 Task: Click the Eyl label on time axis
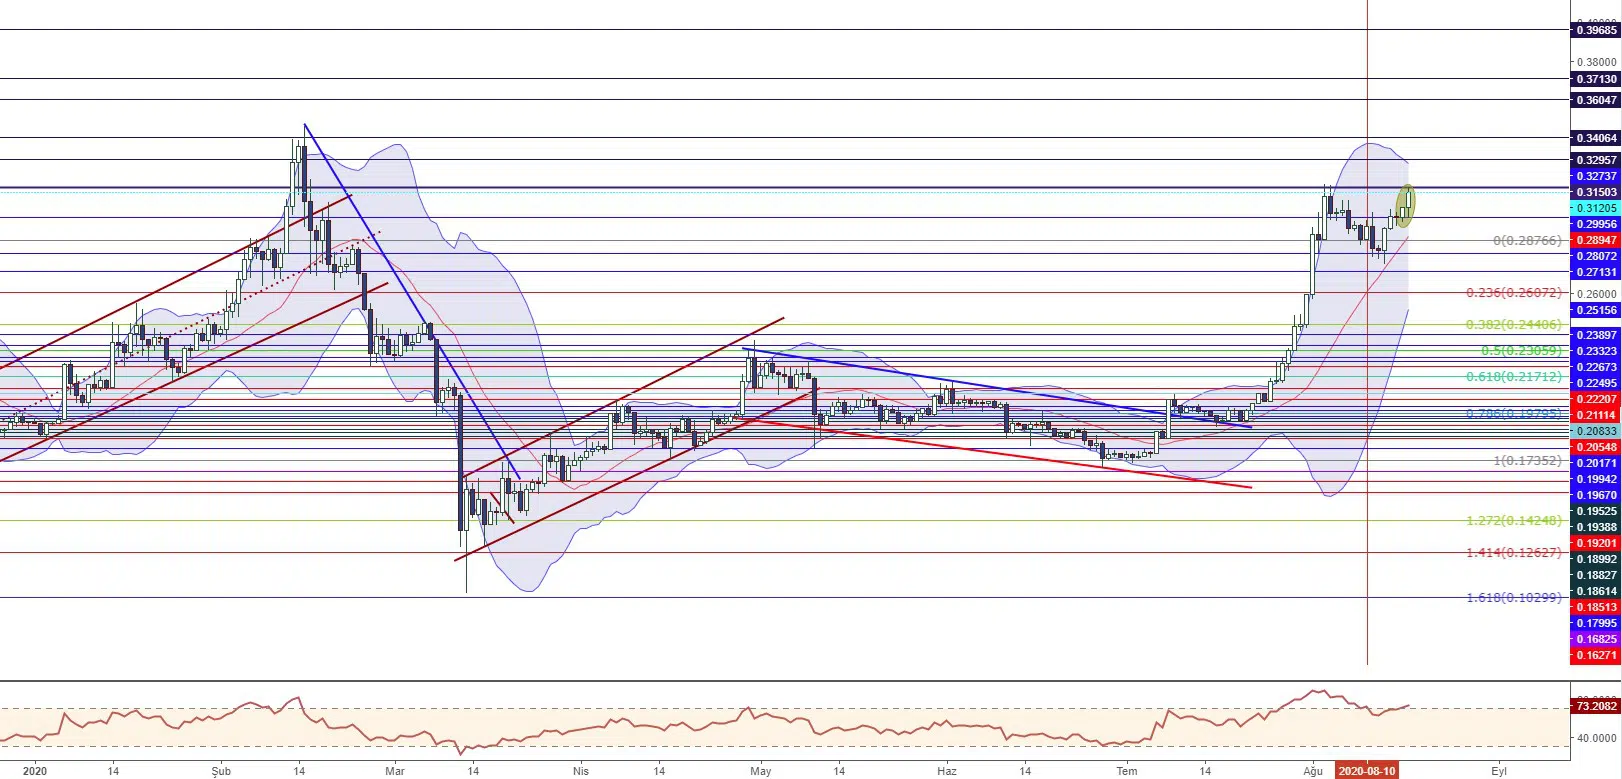click(1499, 771)
